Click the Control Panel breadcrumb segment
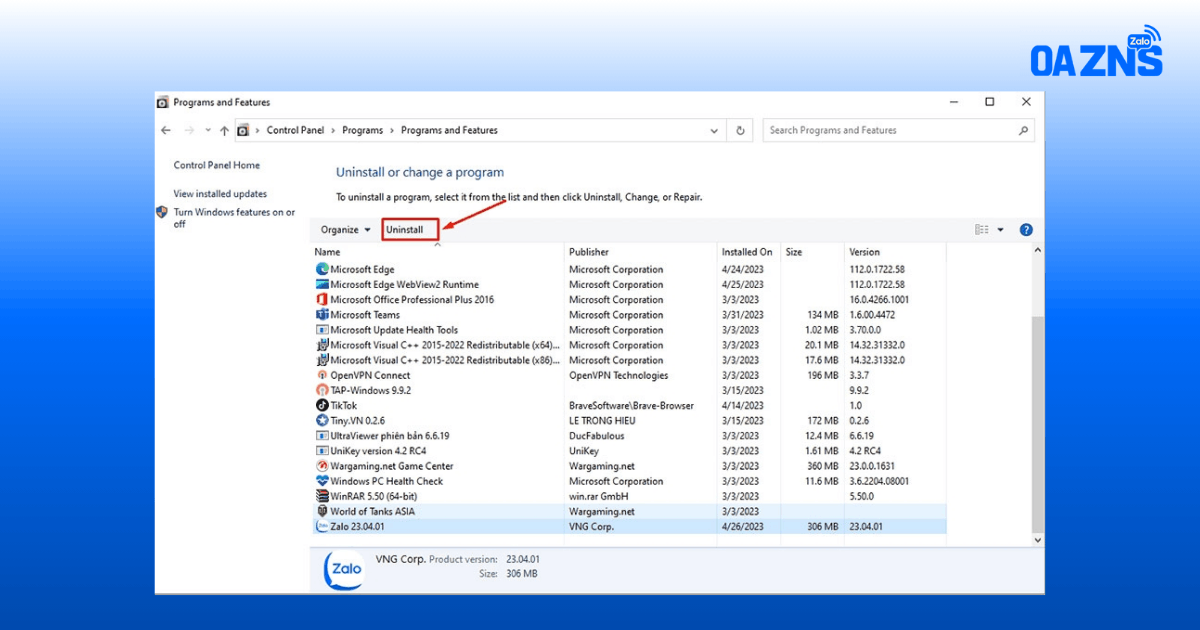 [x=295, y=130]
